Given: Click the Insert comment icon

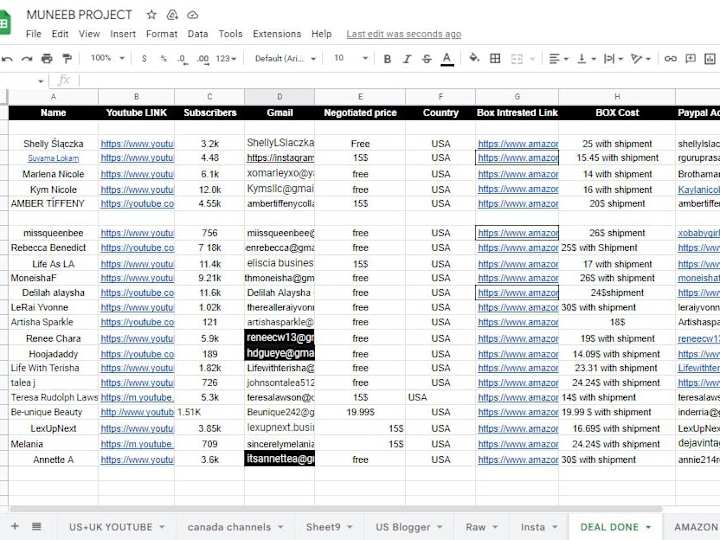Looking at the screenshot, I should (x=690, y=58).
